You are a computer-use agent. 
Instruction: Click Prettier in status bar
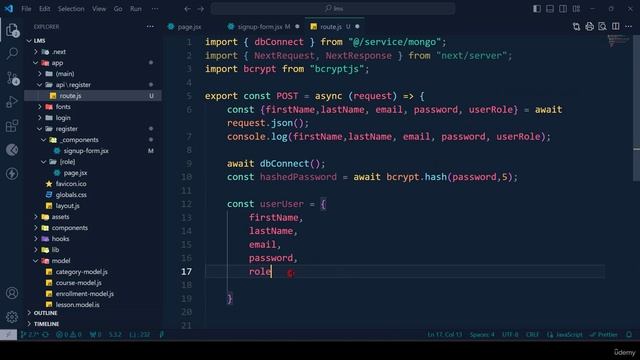click(604, 335)
